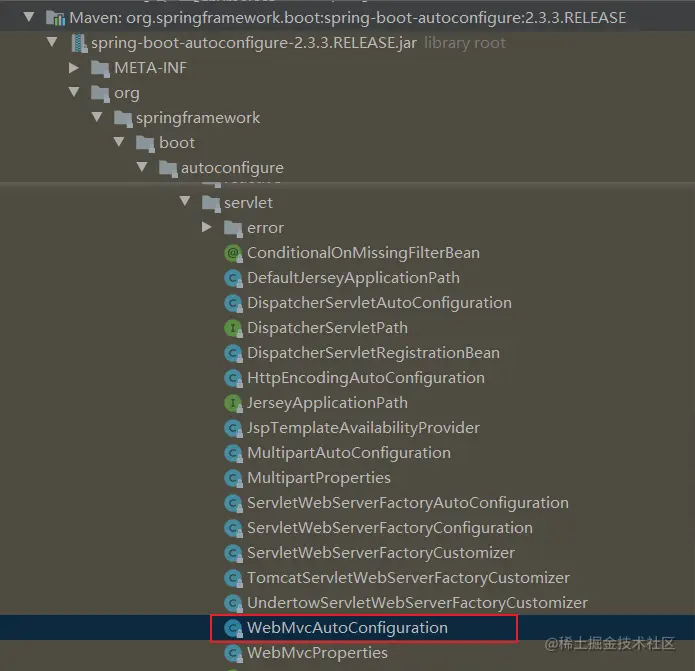Click ConditionalOnMissingFilterBean annotation icon

[233, 254]
